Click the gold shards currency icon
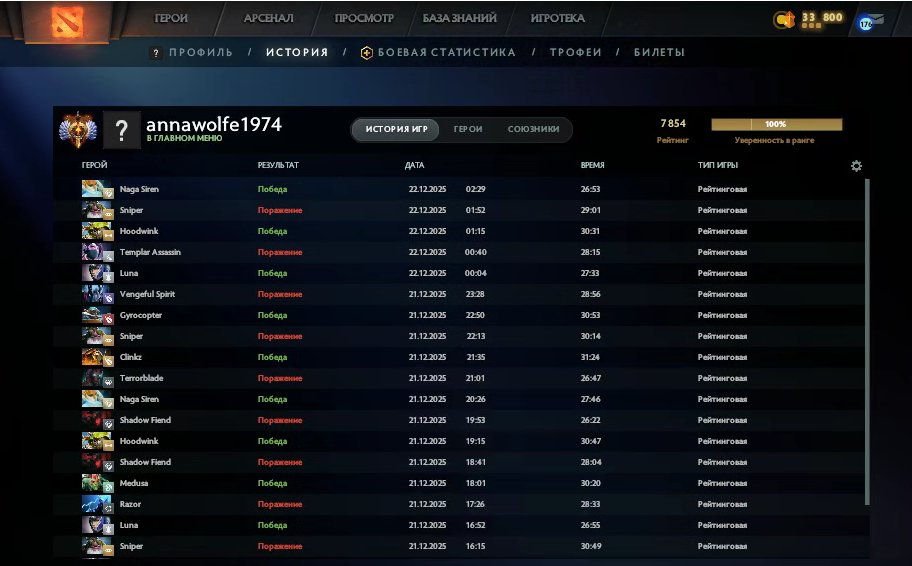Screen dimensions: 912x566 tap(784, 19)
